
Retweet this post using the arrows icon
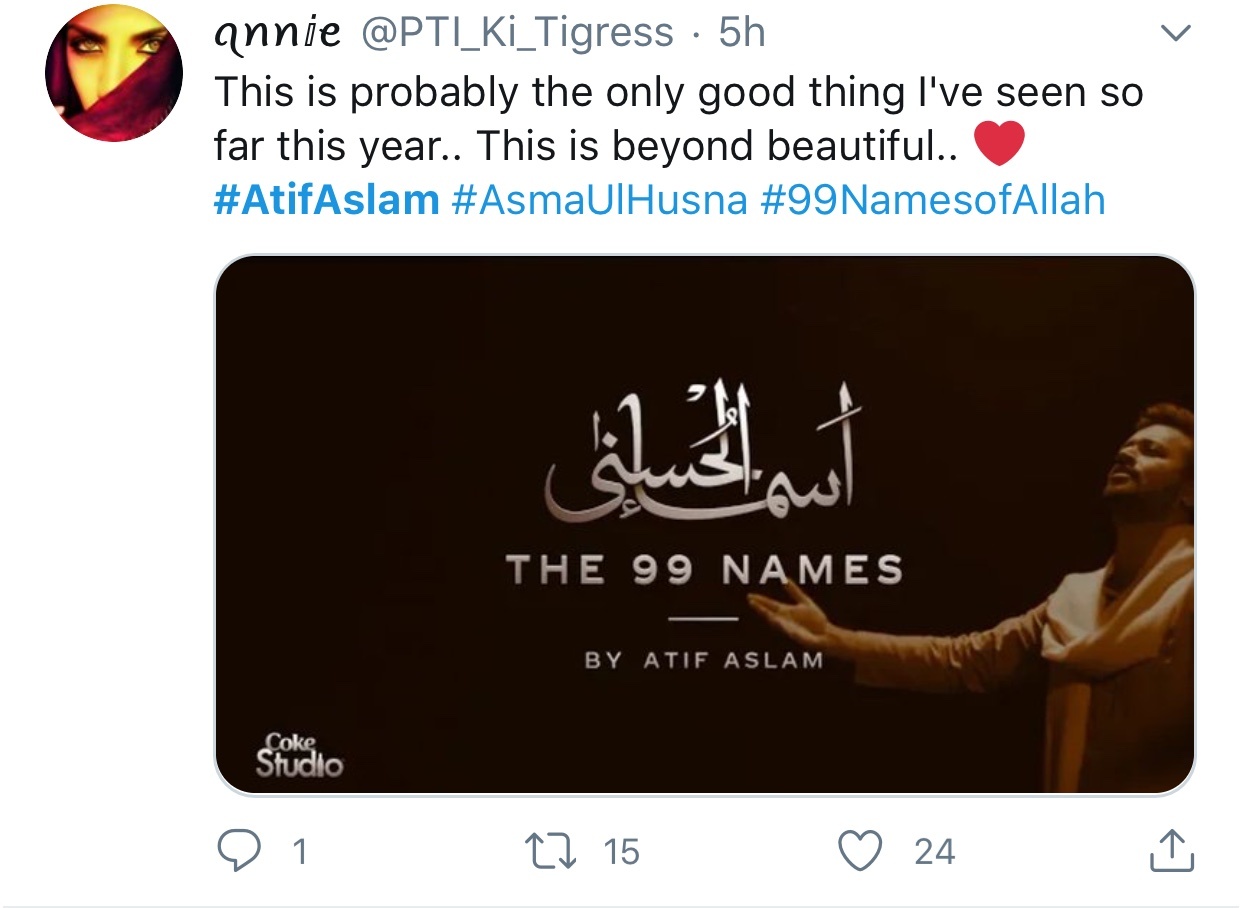(553, 851)
